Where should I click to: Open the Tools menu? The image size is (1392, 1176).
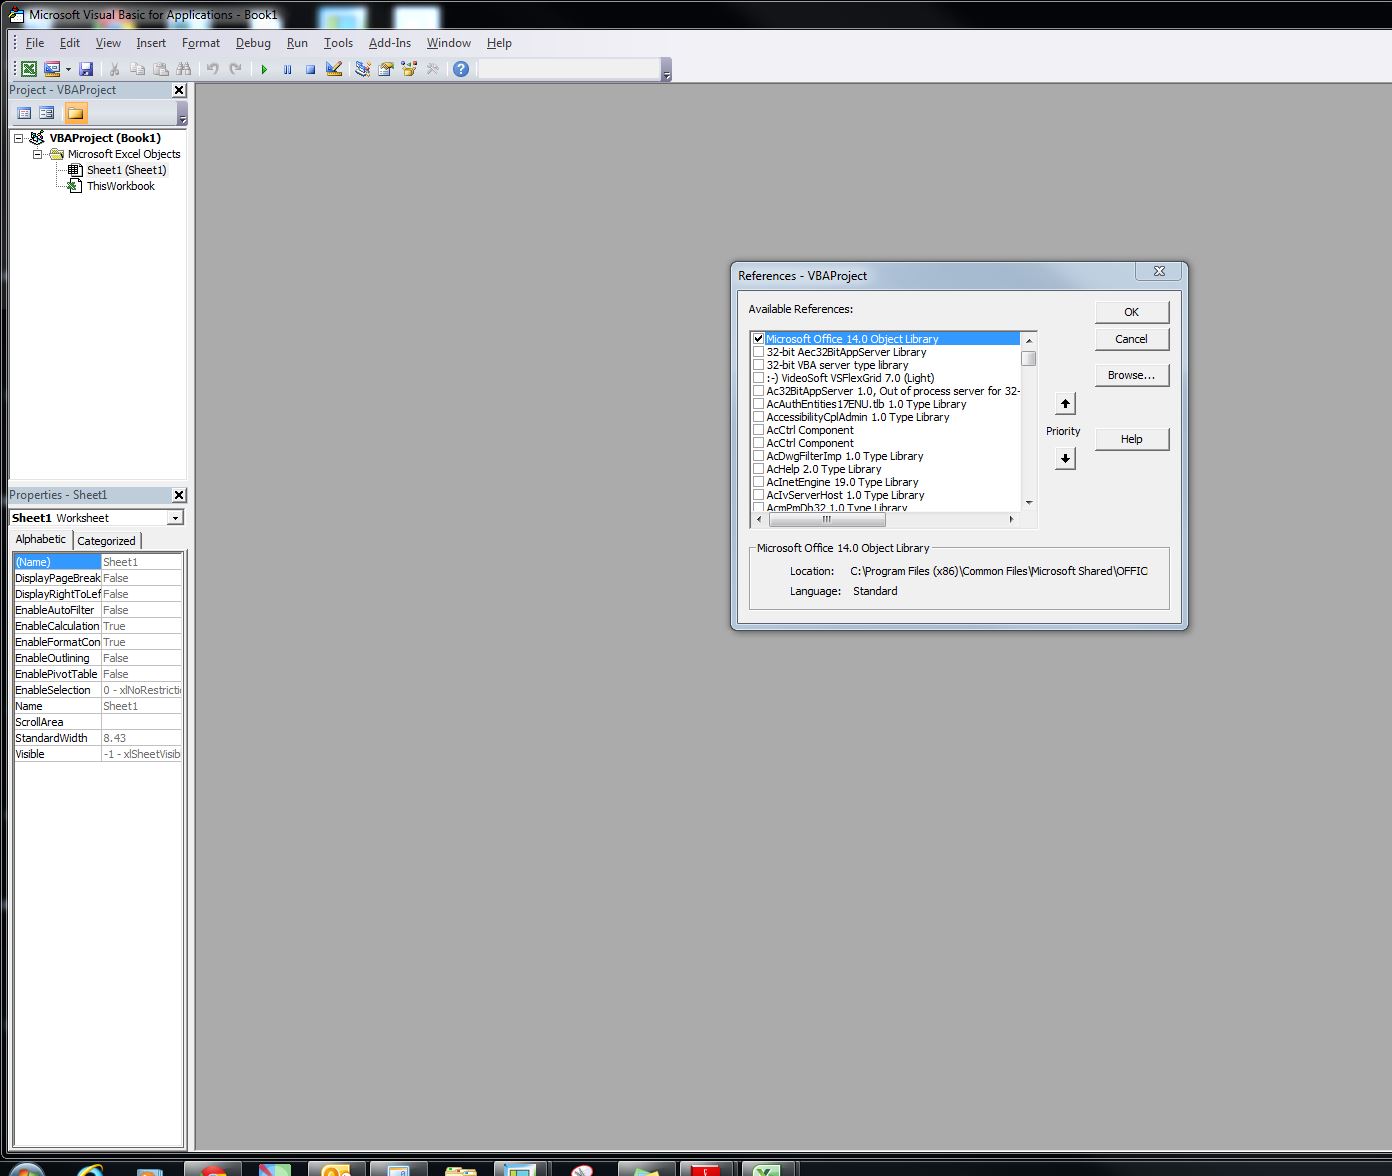(x=338, y=43)
